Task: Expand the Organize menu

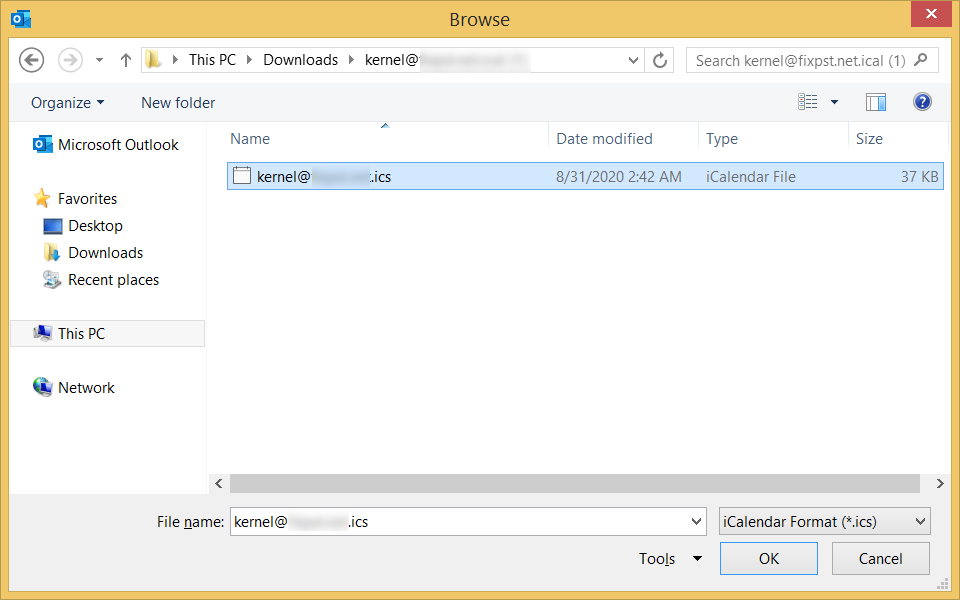Action: (67, 103)
